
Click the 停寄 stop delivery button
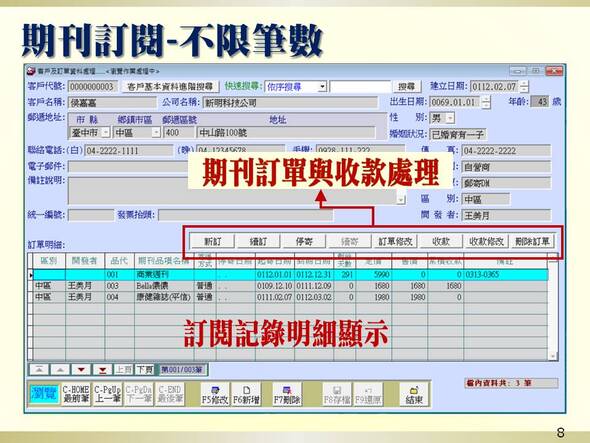point(304,241)
